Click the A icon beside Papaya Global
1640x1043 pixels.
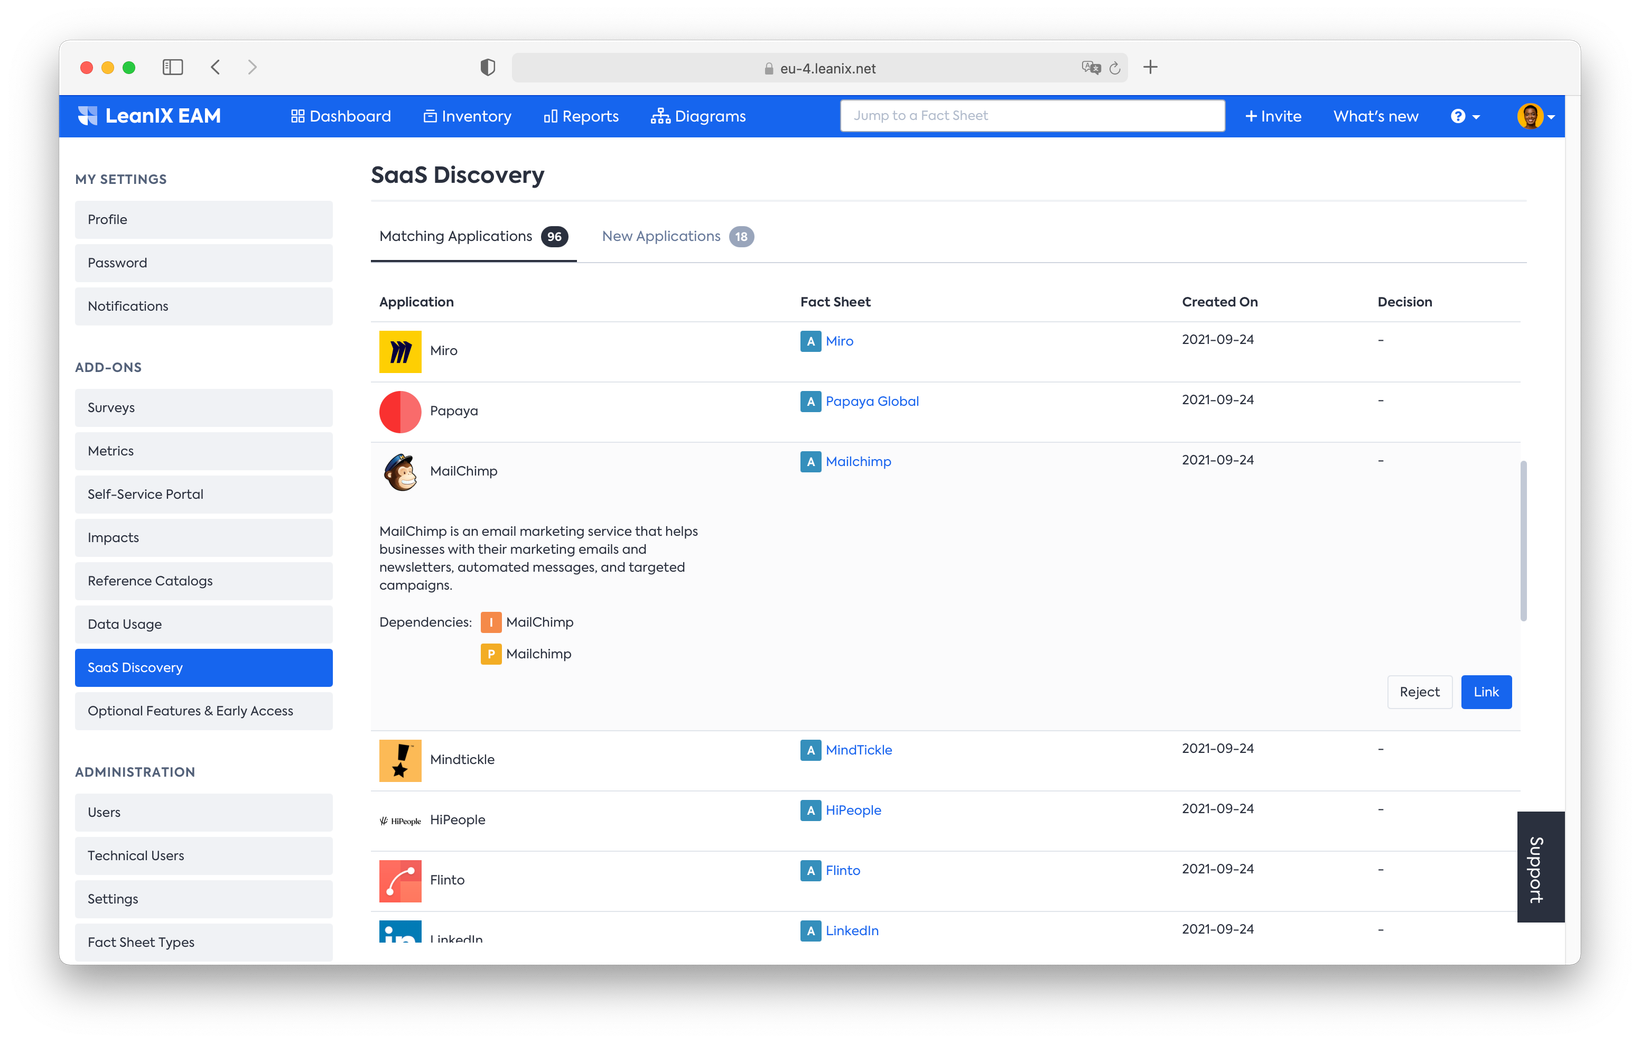point(811,401)
